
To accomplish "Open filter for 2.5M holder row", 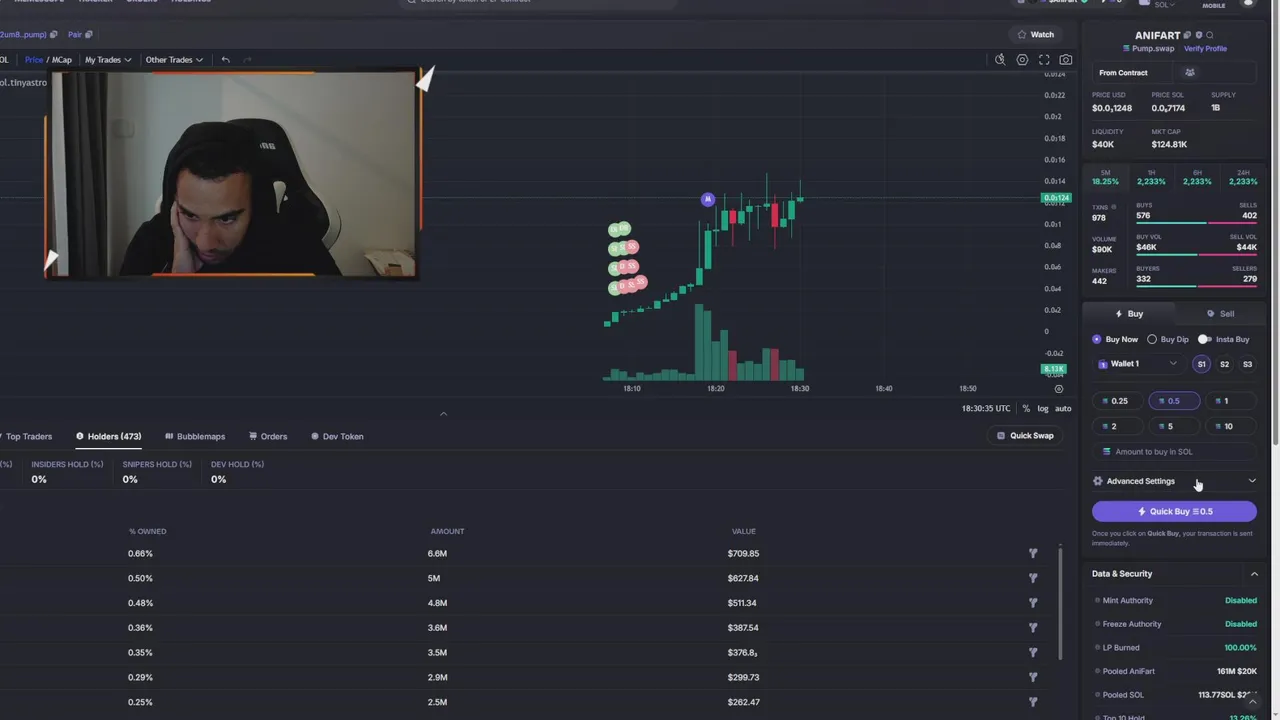I will (1033, 702).
